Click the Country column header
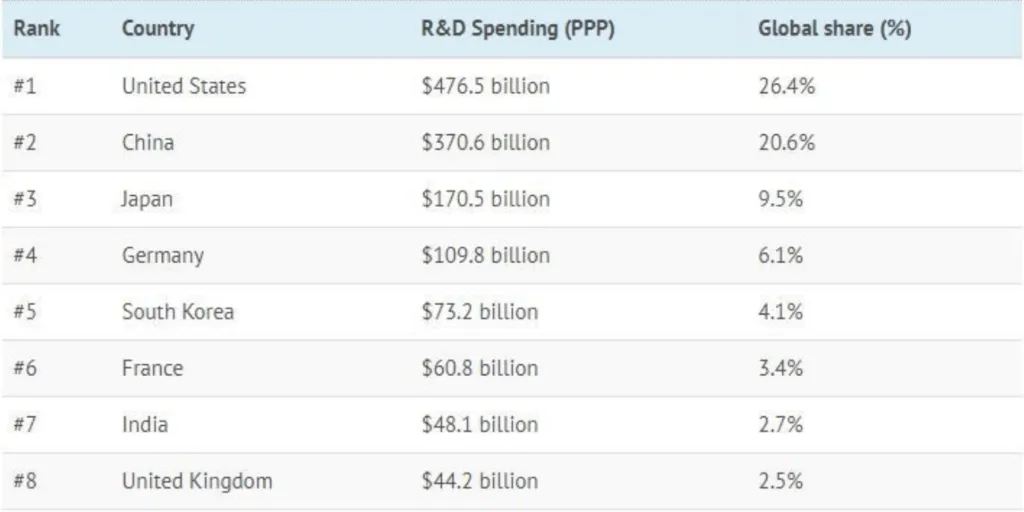Image resolution: width=1024 pixels, height=512 pixels. click(158, 29)
